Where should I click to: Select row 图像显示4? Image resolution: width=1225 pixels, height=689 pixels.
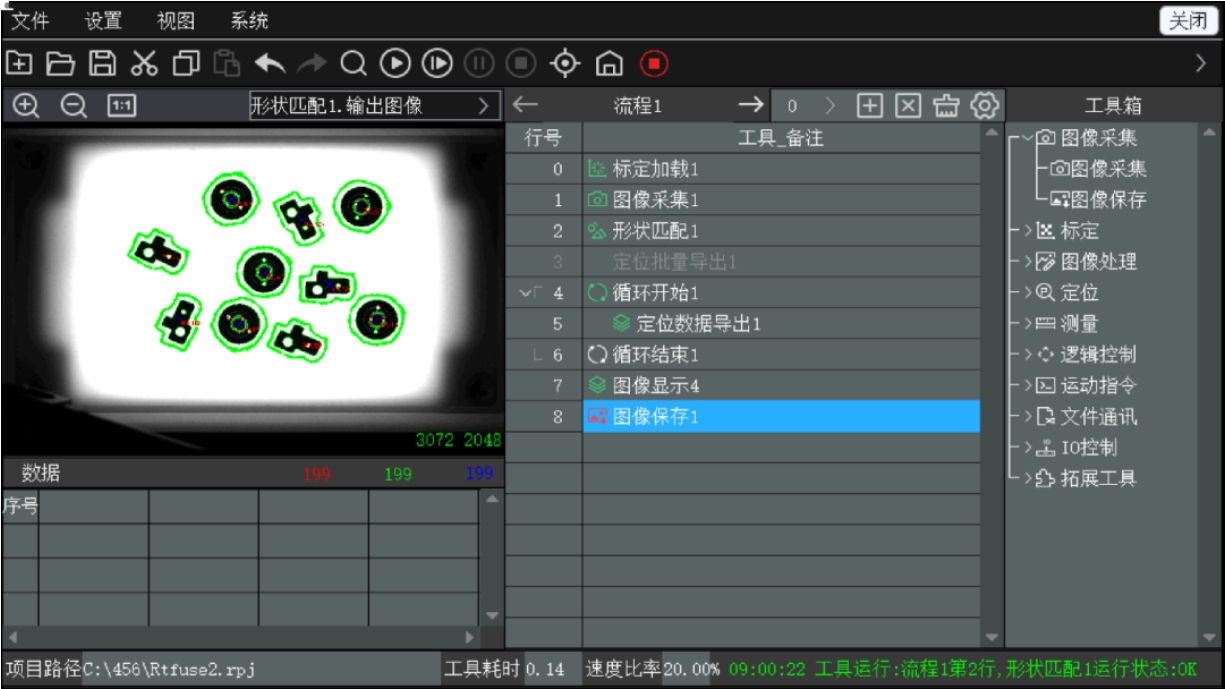click(781, 385)
